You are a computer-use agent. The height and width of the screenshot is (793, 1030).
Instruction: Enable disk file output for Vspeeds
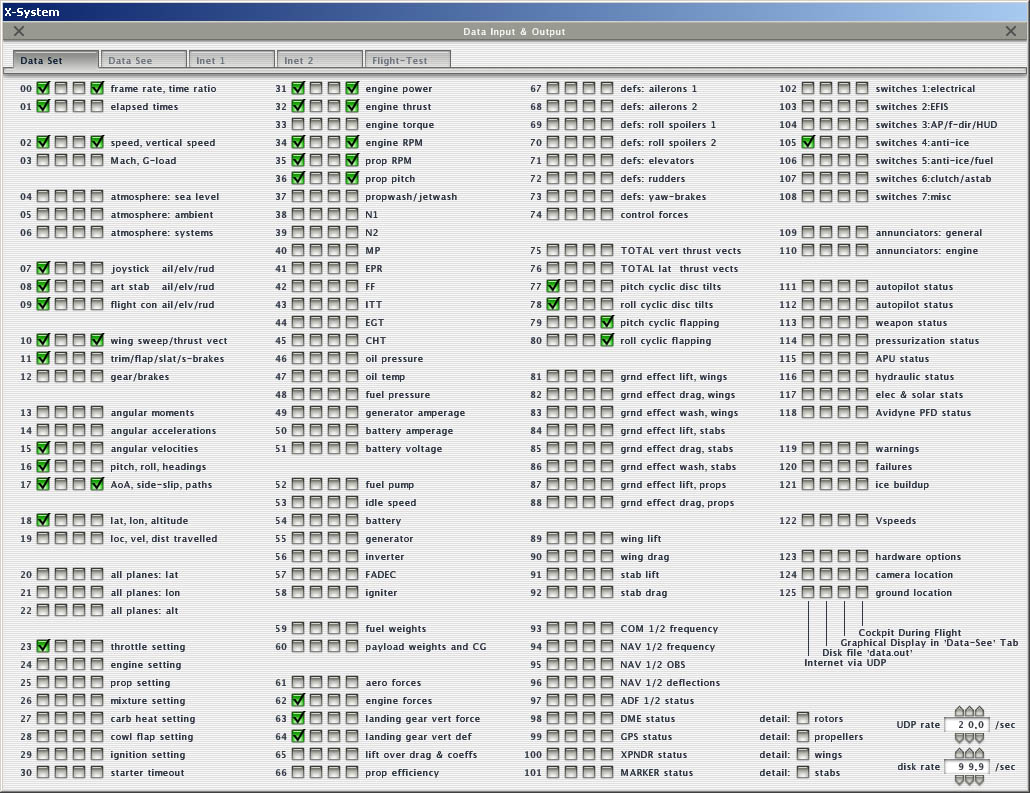[826, 520]
